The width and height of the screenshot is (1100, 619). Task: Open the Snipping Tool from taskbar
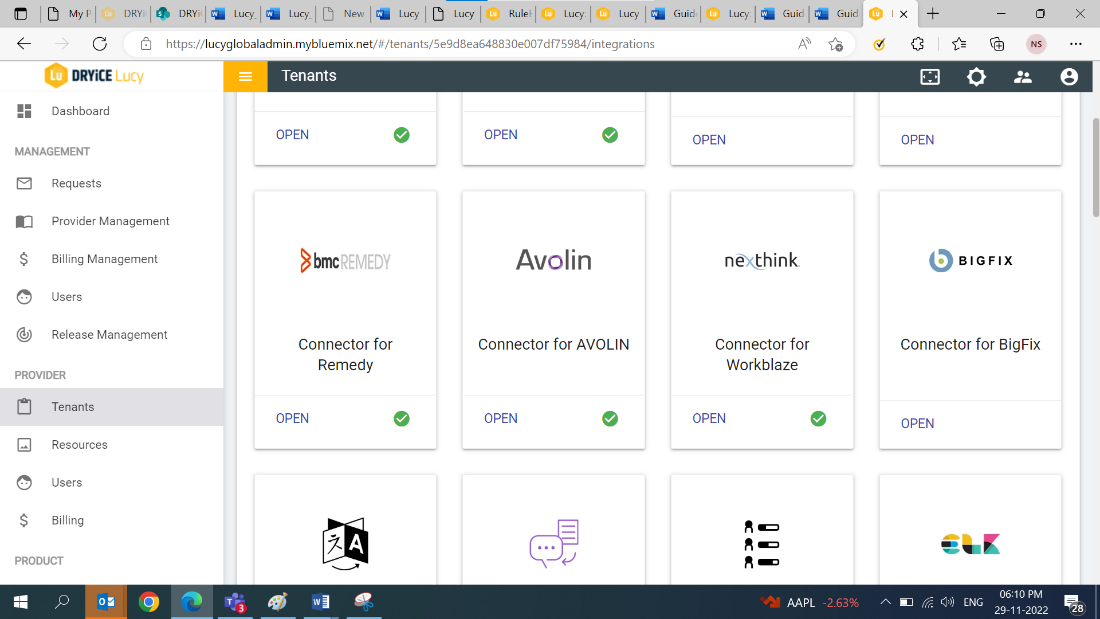tap(363, 601)
